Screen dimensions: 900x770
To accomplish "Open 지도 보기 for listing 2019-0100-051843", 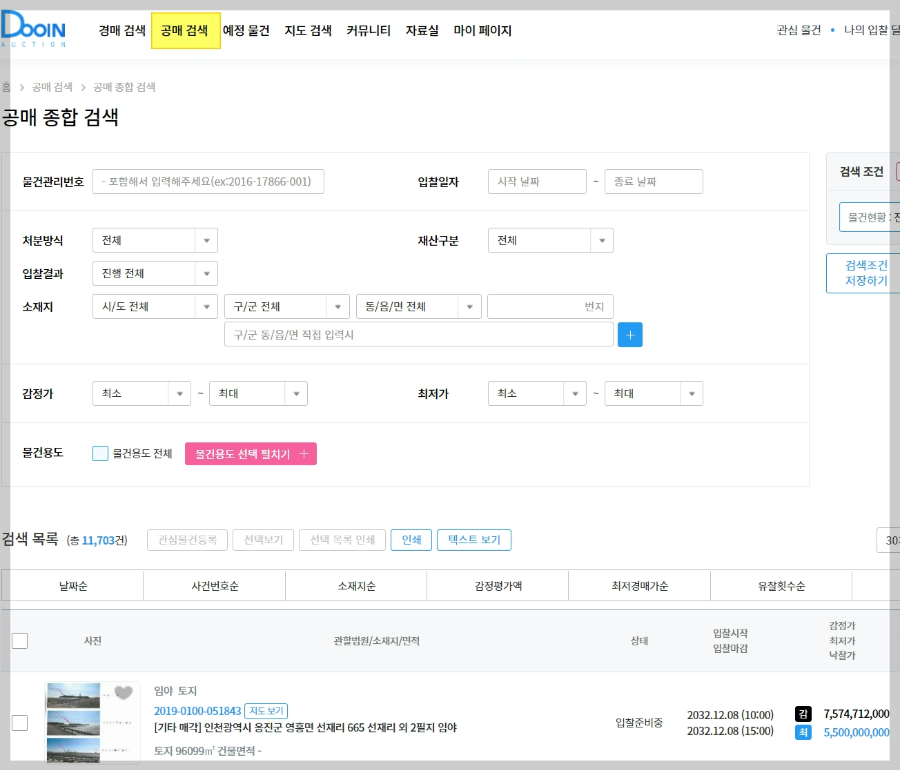I will [x=268, y=710].
